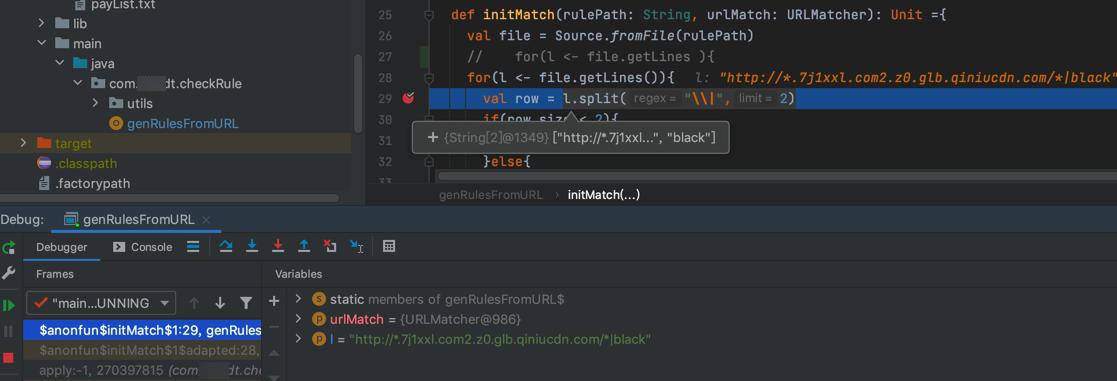Select next frame down arrow
1117x381 pixels.
pyautogui.click(x=220, y=303)
